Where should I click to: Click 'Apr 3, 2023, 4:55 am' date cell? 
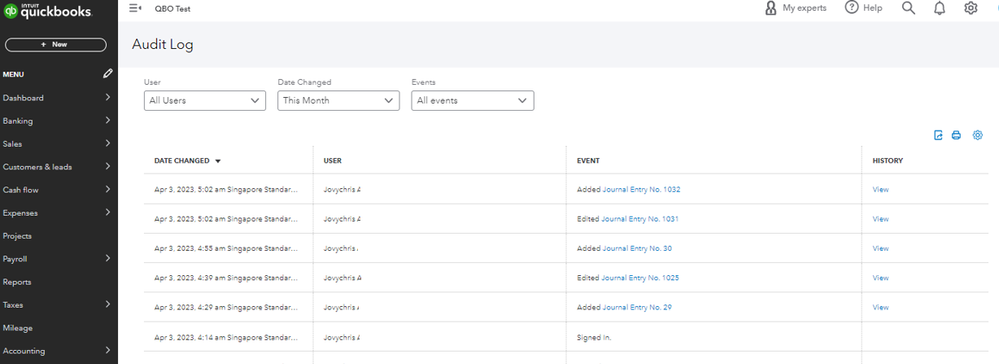(226, 248)
